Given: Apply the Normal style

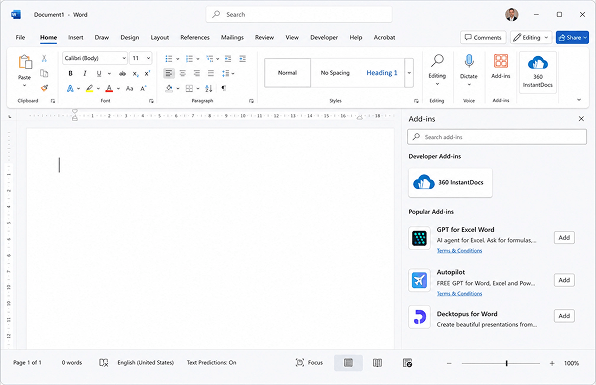Looking at the screenshot, I should click(x=287, y=73).
